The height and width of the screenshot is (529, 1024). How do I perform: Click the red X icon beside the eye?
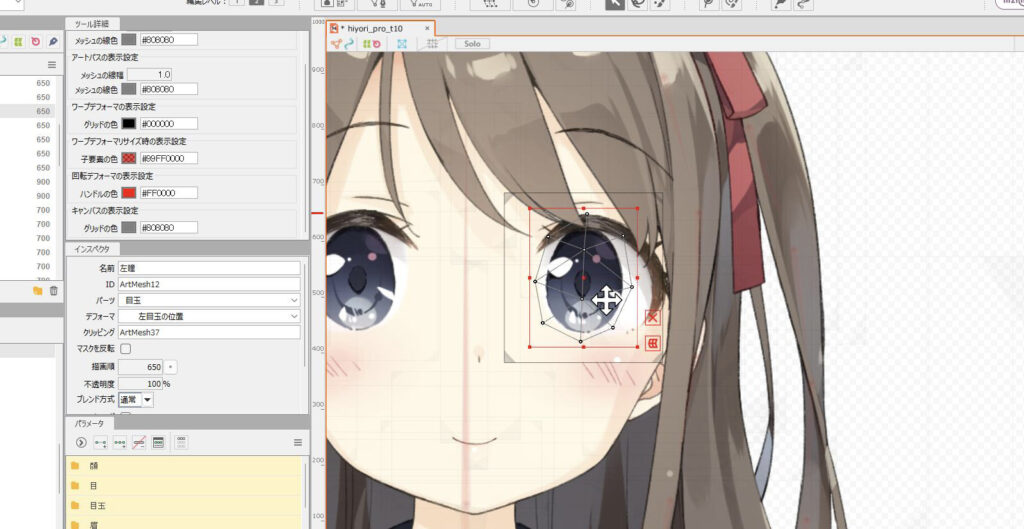click(x=652, y=317)
